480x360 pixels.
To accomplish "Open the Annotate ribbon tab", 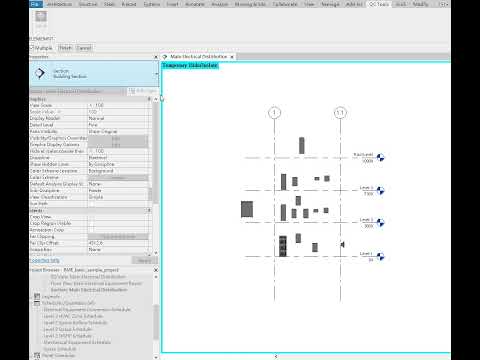I will pyautogui.click(x=195, y=4).
